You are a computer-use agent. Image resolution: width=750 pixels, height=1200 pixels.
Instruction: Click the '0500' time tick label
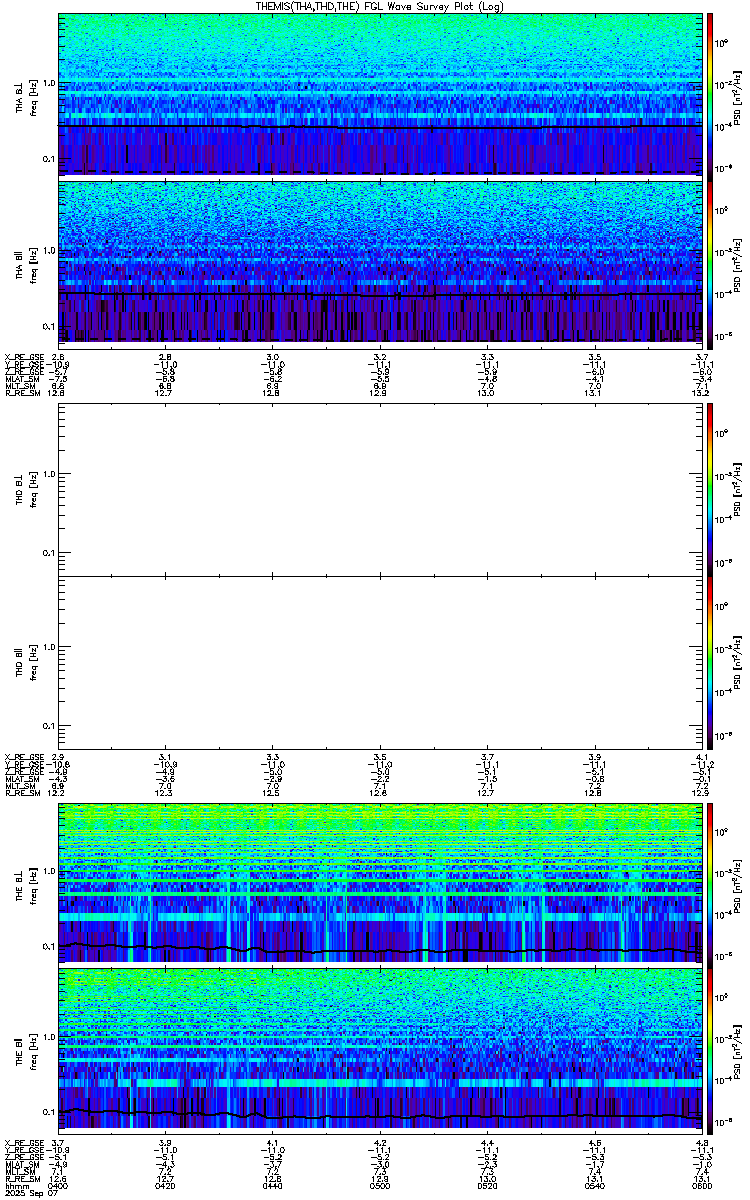point(380,1186)
